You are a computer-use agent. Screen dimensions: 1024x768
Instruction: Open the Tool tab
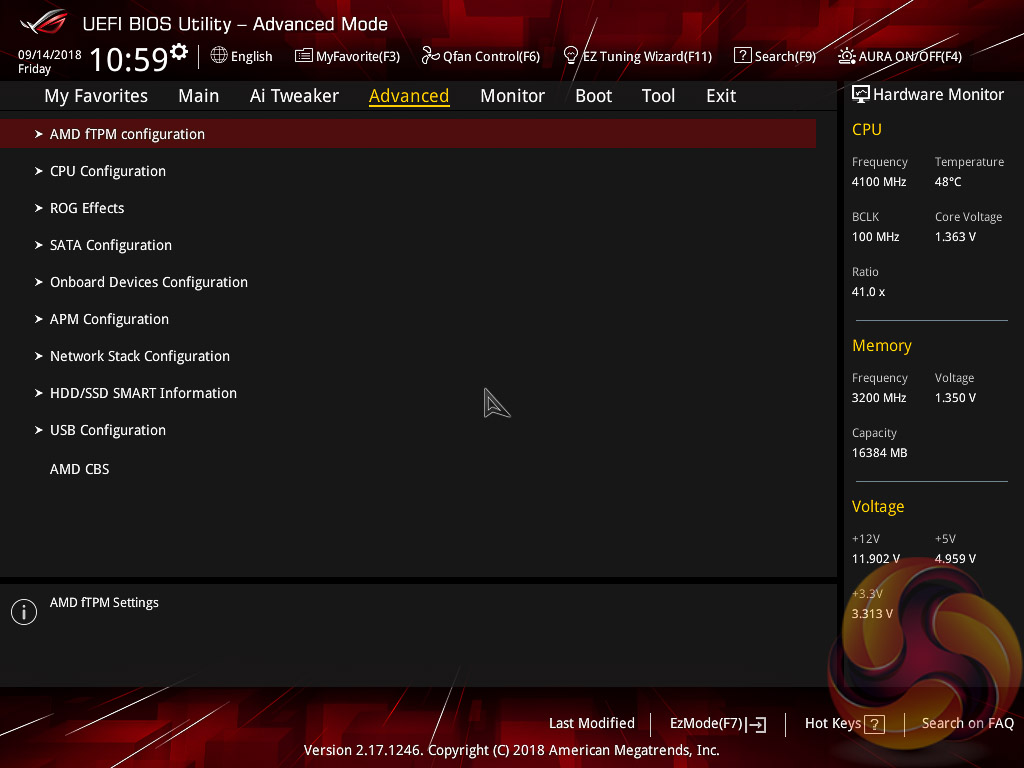[658, 96]
